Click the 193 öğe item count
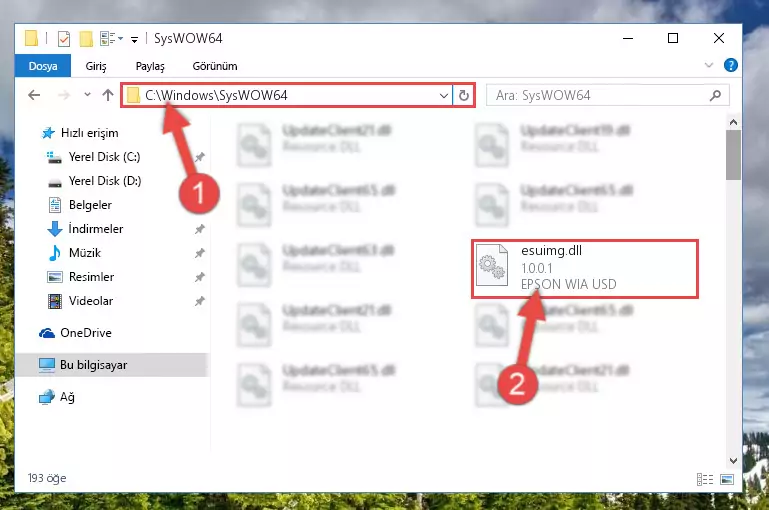The width and height of the screenshot is (769, 510). [47, 478]
